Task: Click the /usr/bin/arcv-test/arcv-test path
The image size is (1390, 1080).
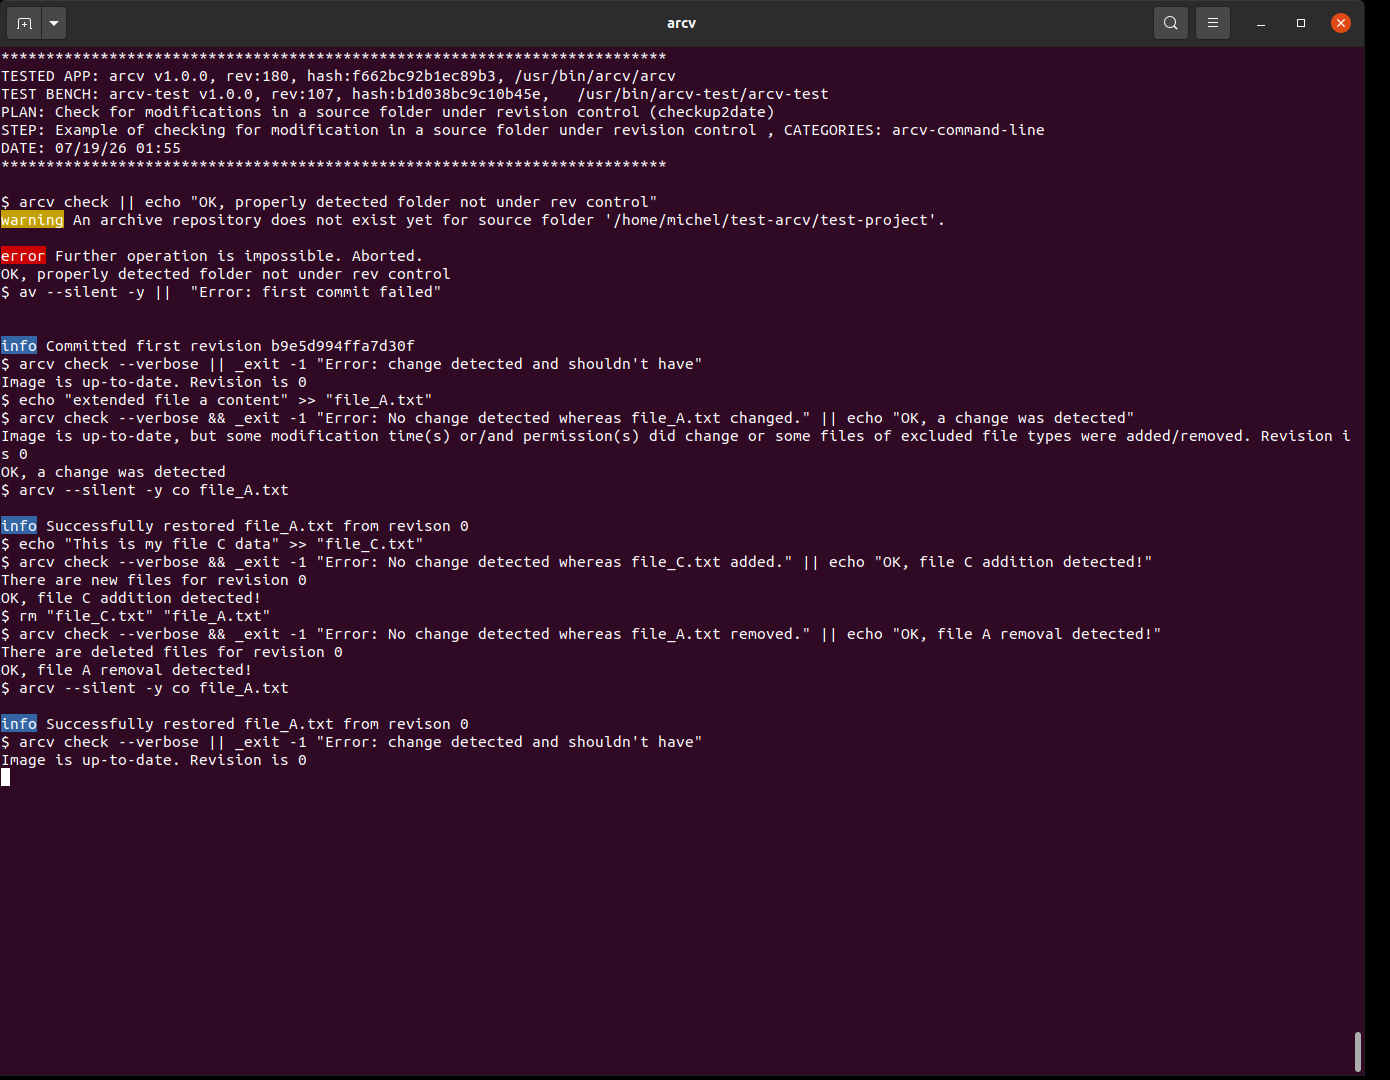Action: point(703,94)
